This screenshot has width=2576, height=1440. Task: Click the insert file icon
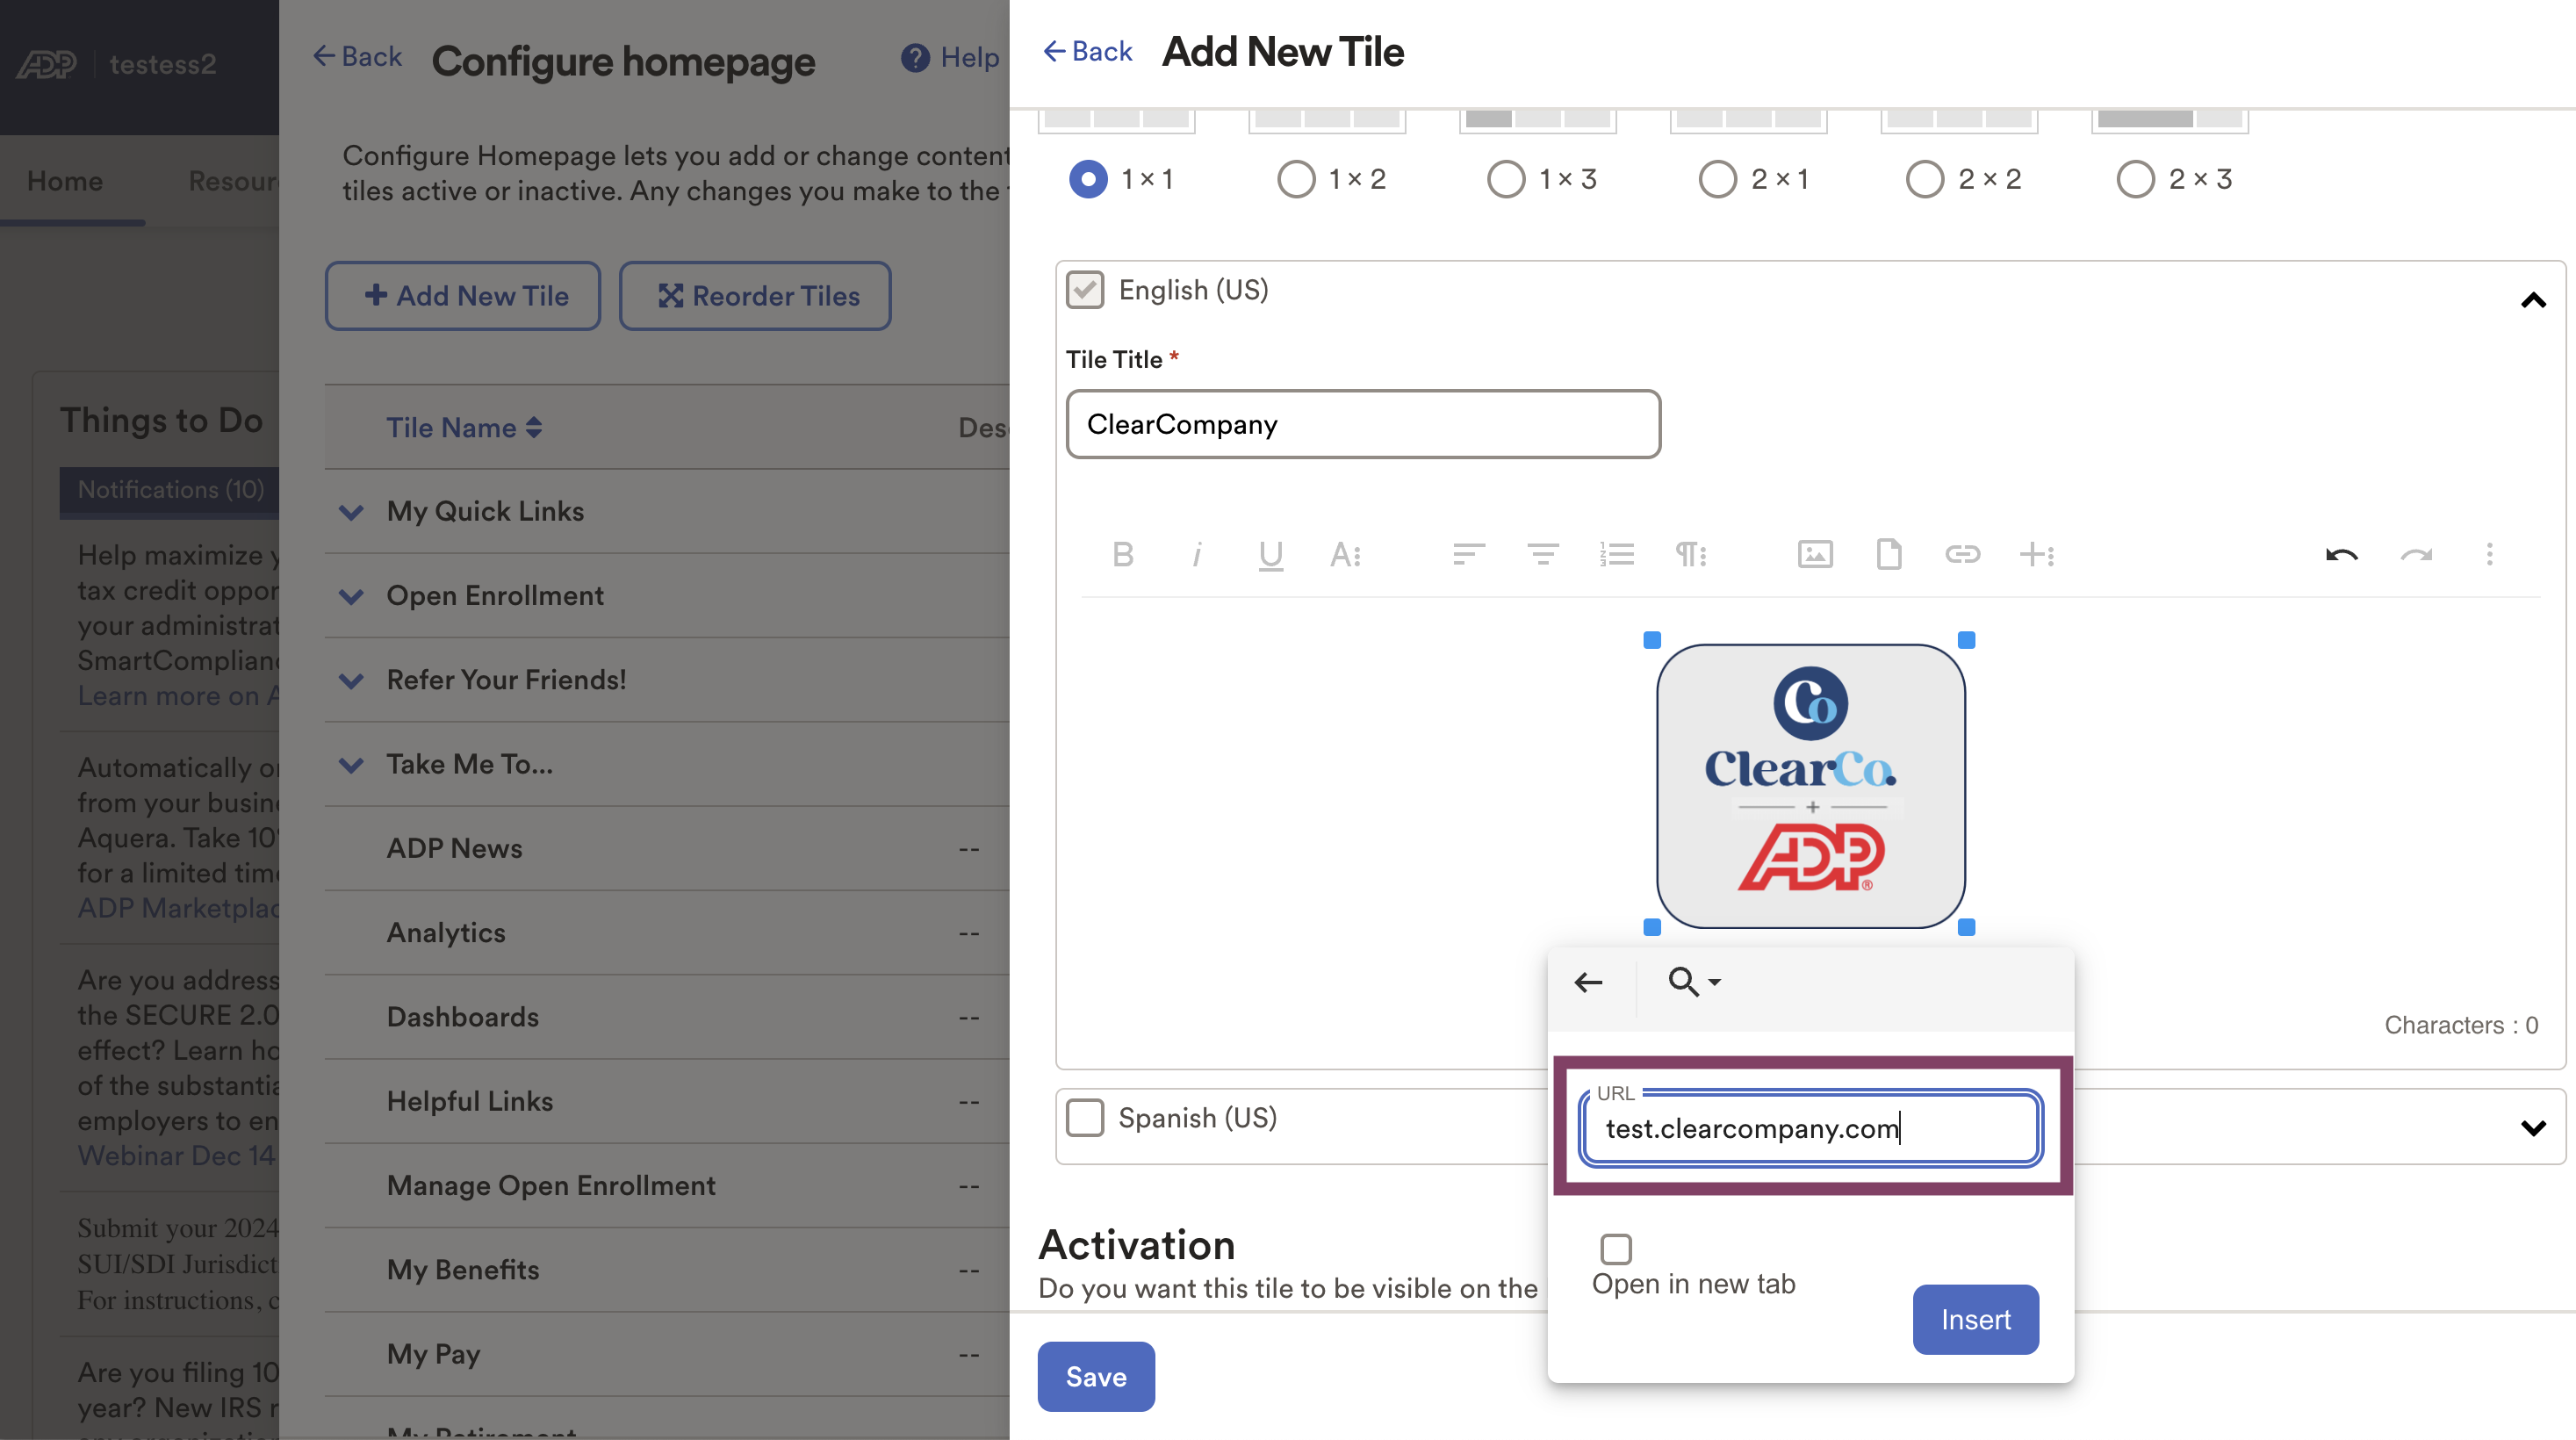click(x=1889, y=554)
